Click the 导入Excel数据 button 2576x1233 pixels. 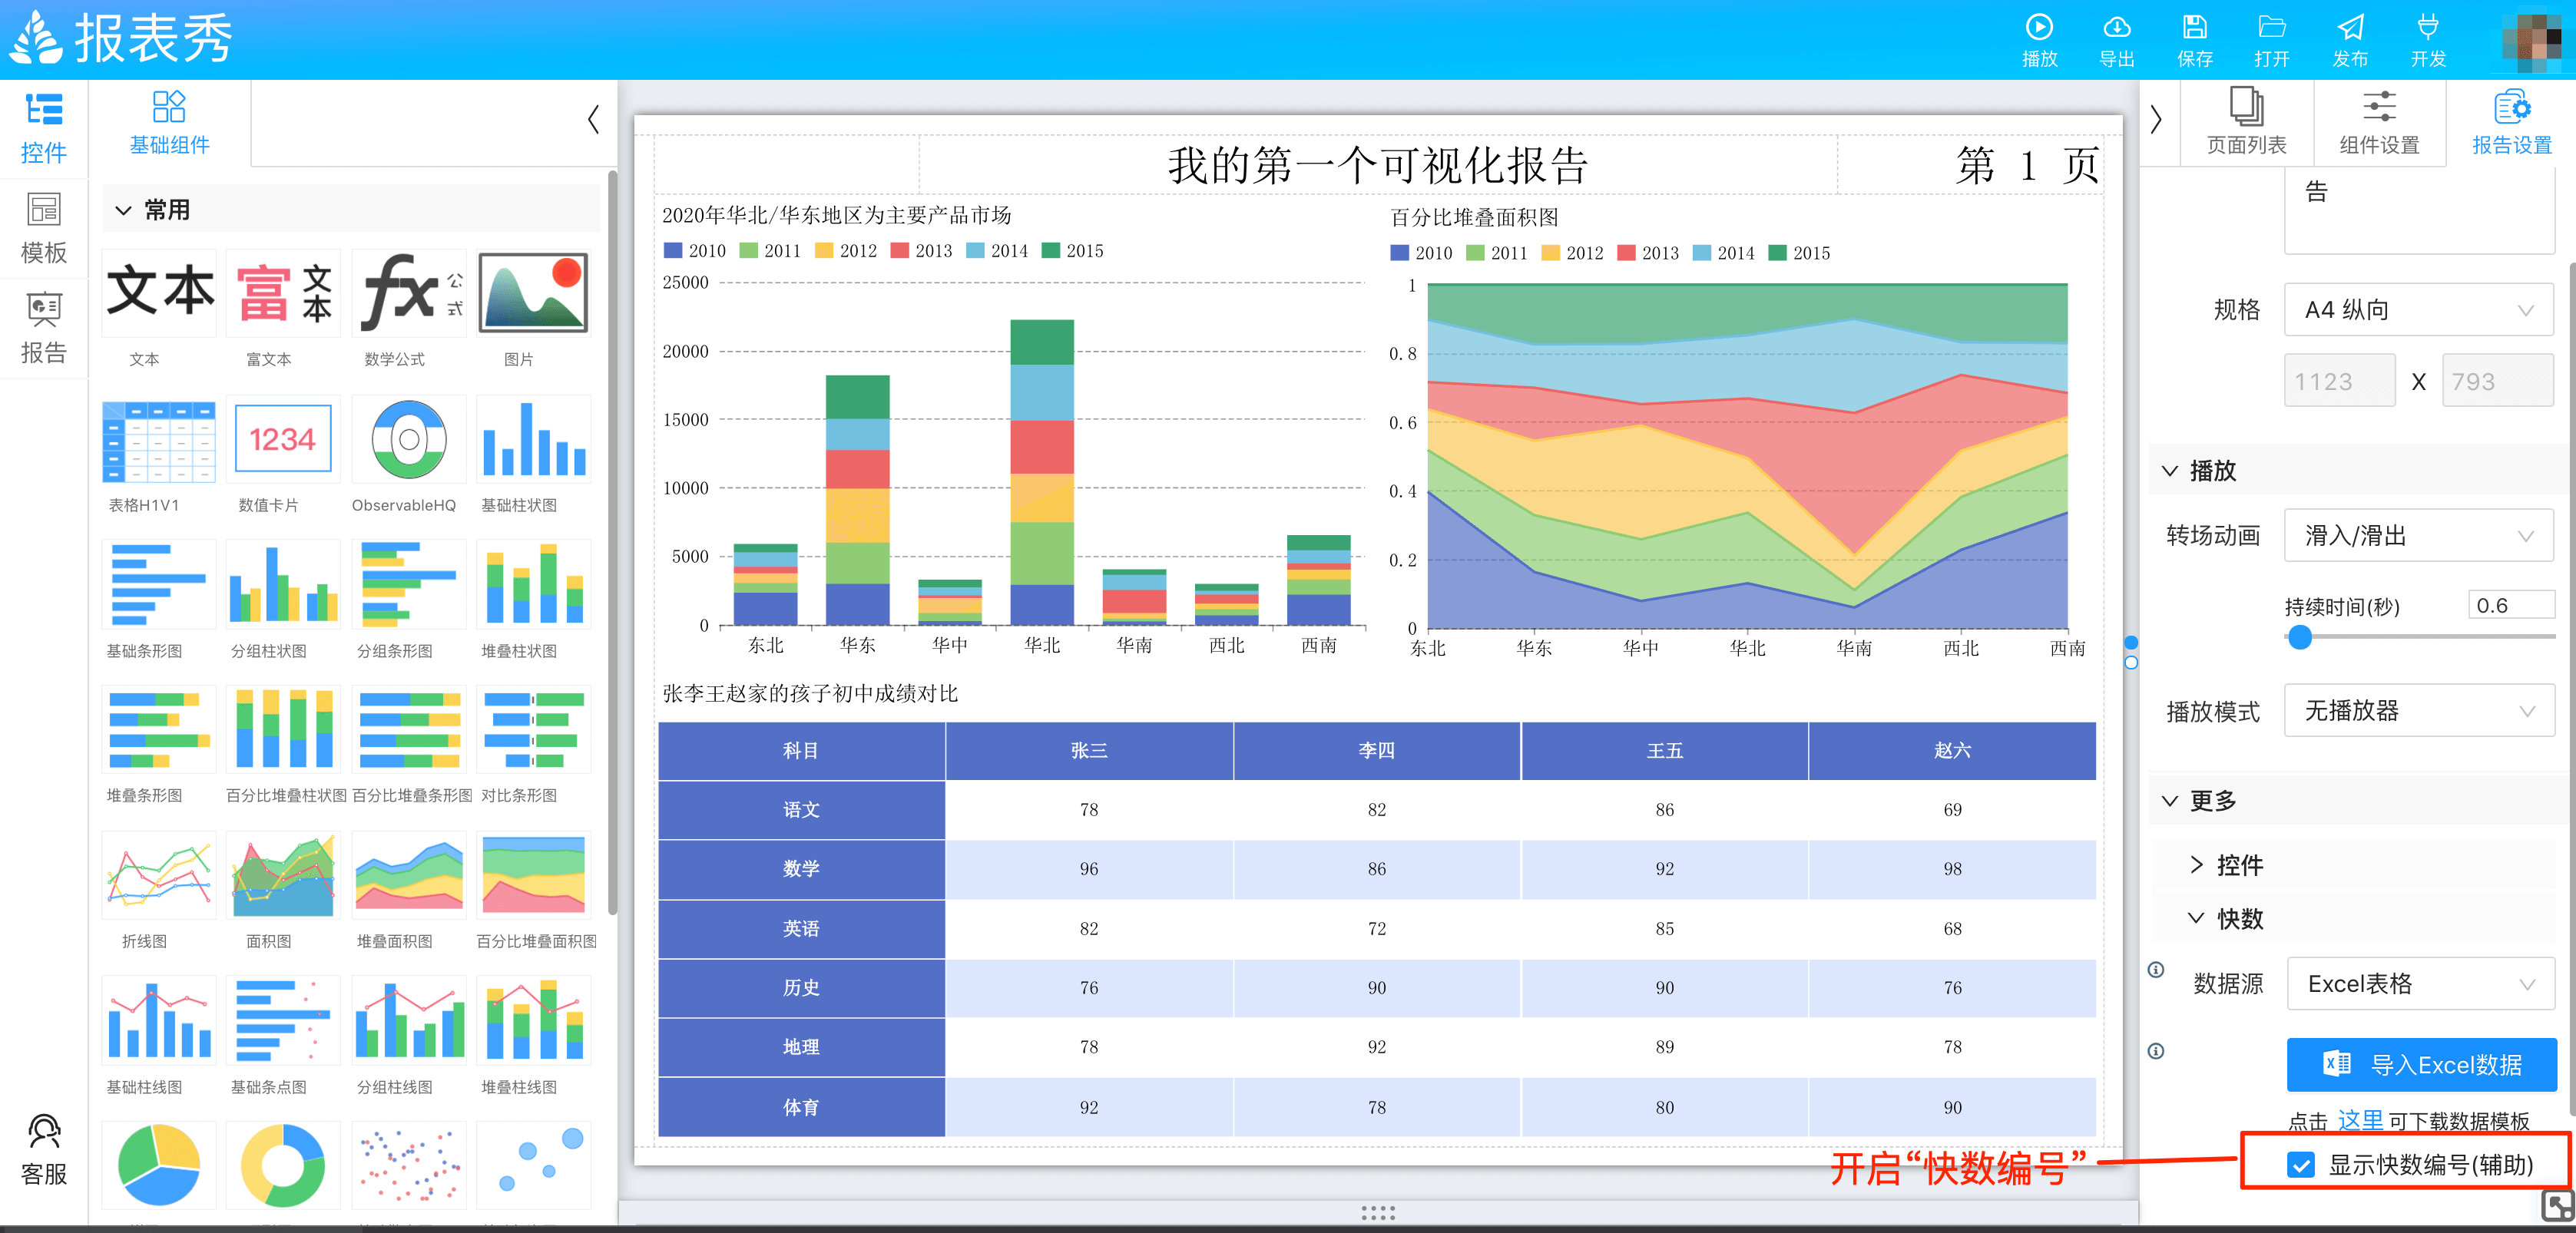[2421, 1065]
